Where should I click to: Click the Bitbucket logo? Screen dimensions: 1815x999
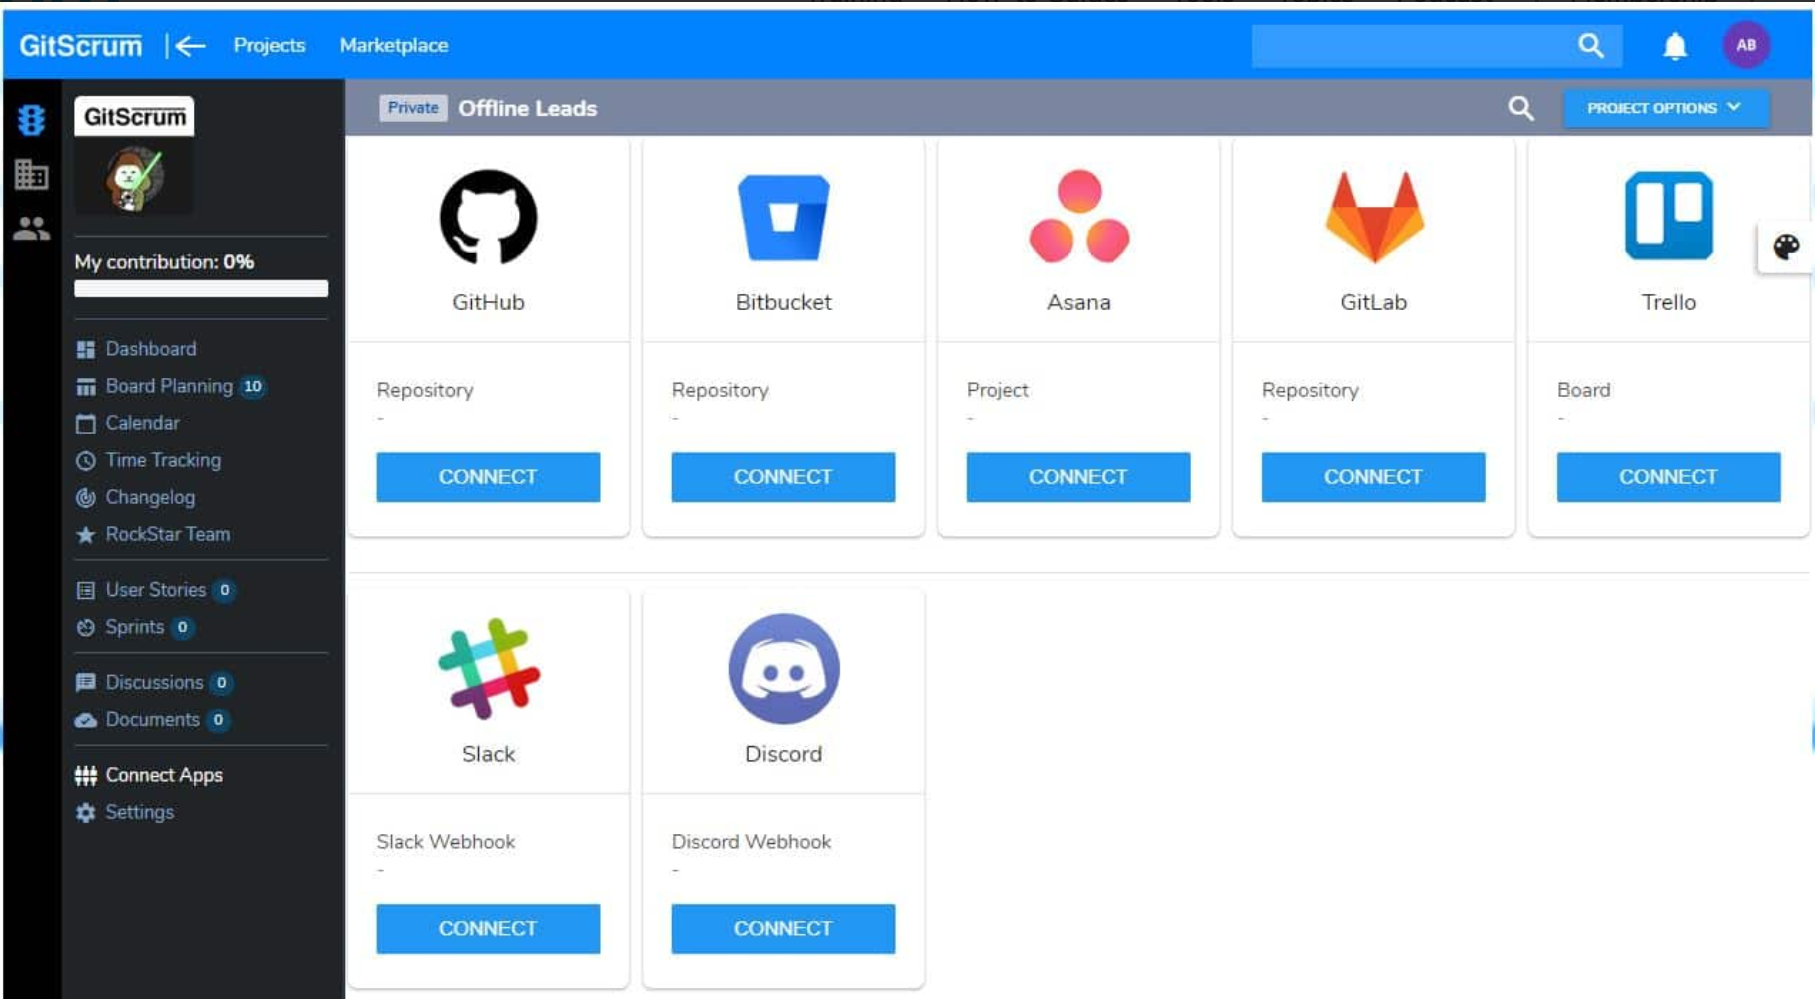click(783, 217)
